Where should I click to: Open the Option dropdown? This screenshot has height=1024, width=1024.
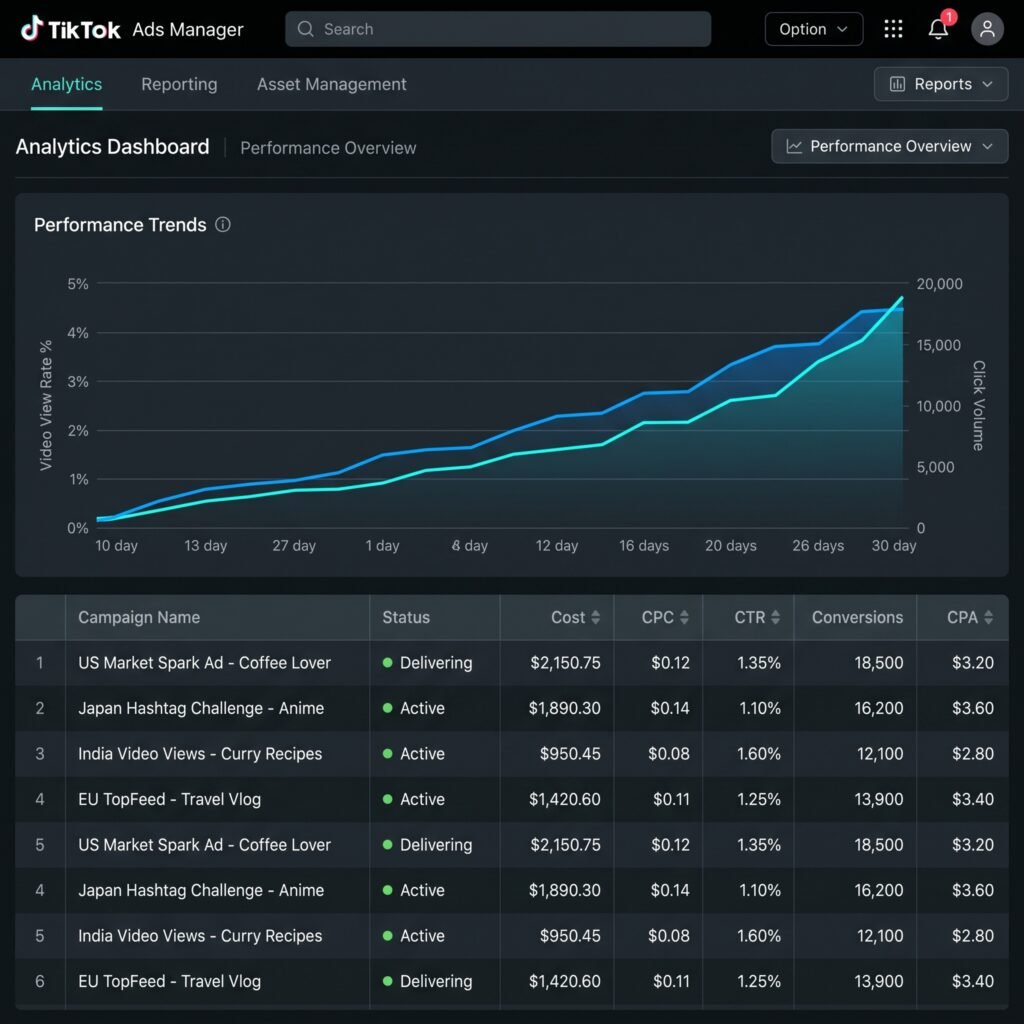[814, 29]
